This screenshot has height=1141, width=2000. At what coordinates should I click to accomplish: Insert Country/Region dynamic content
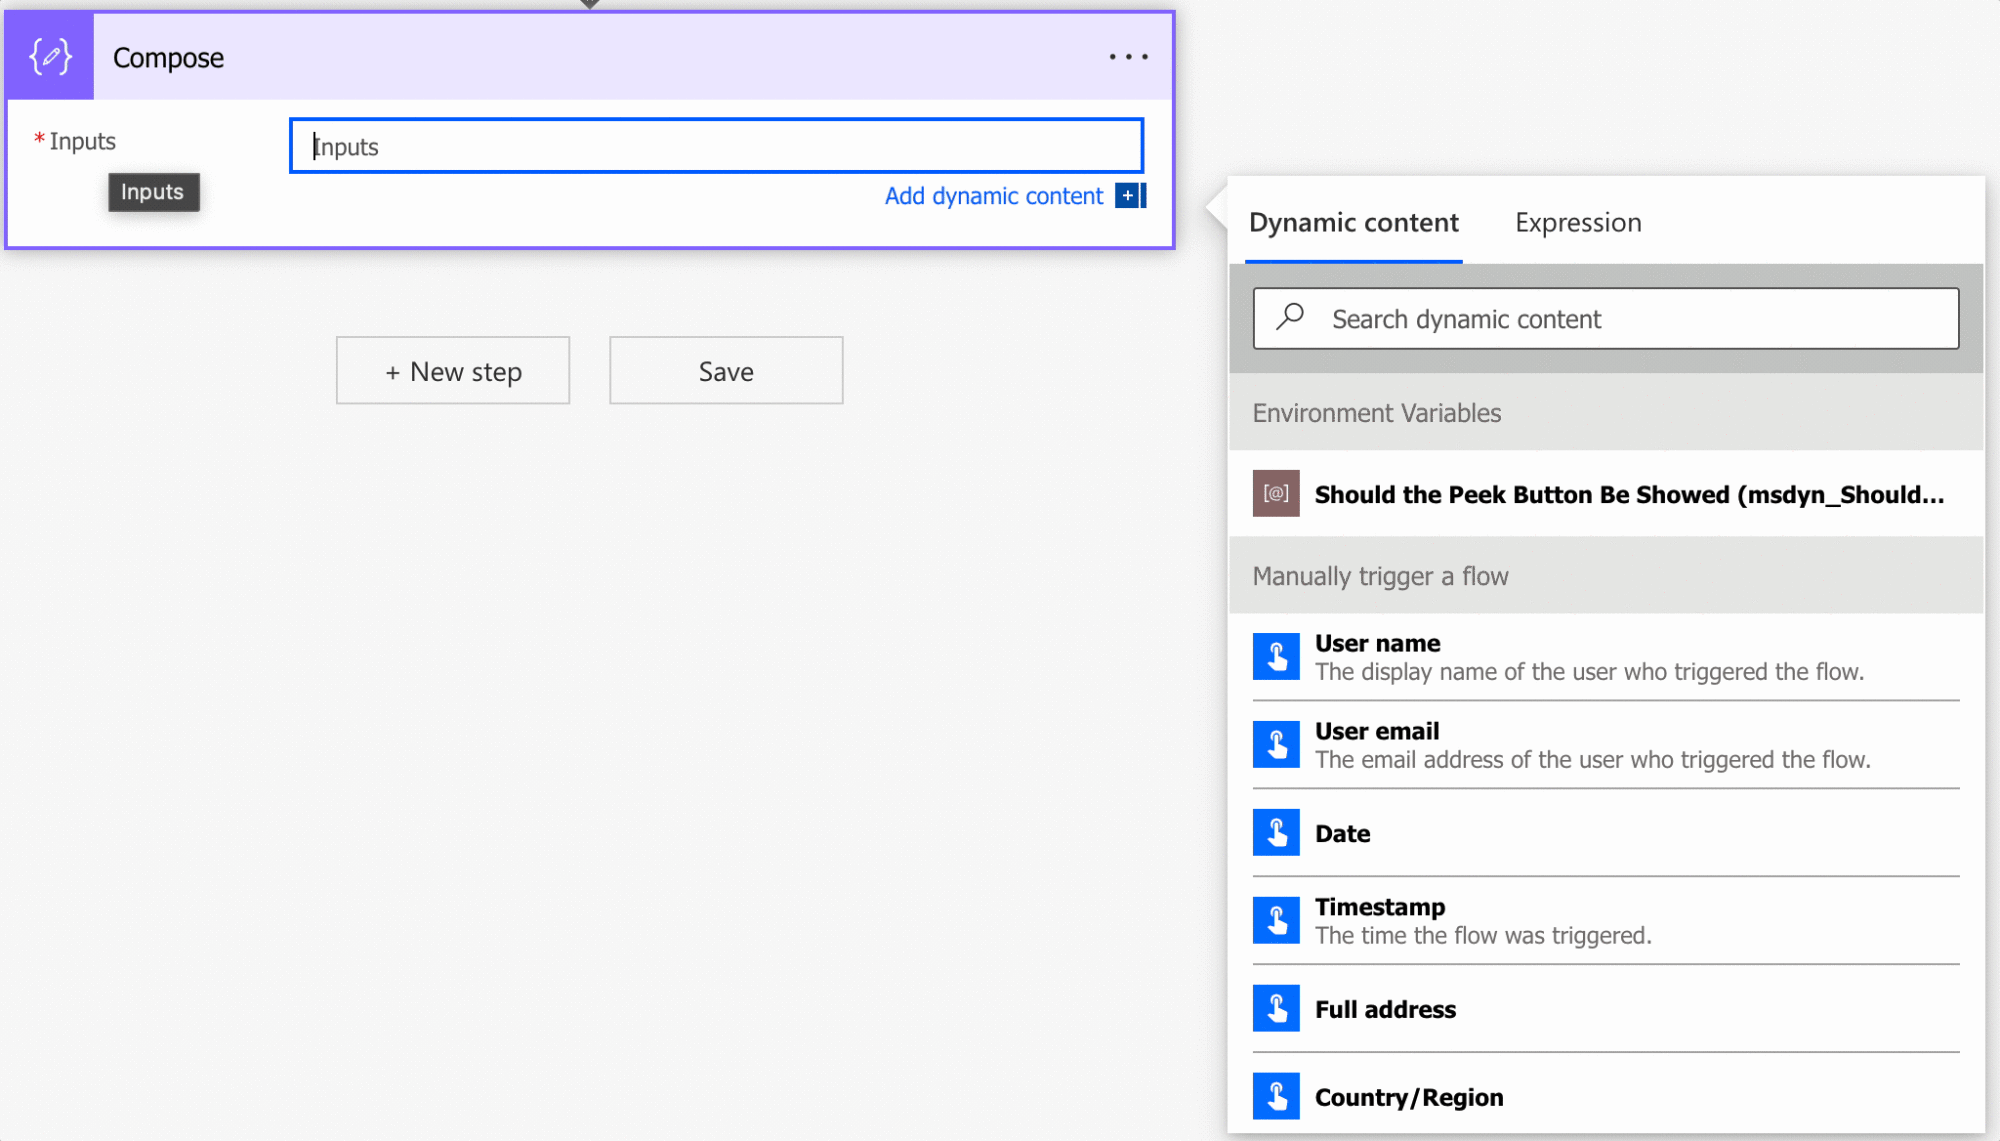(x=1408, y=1097)
